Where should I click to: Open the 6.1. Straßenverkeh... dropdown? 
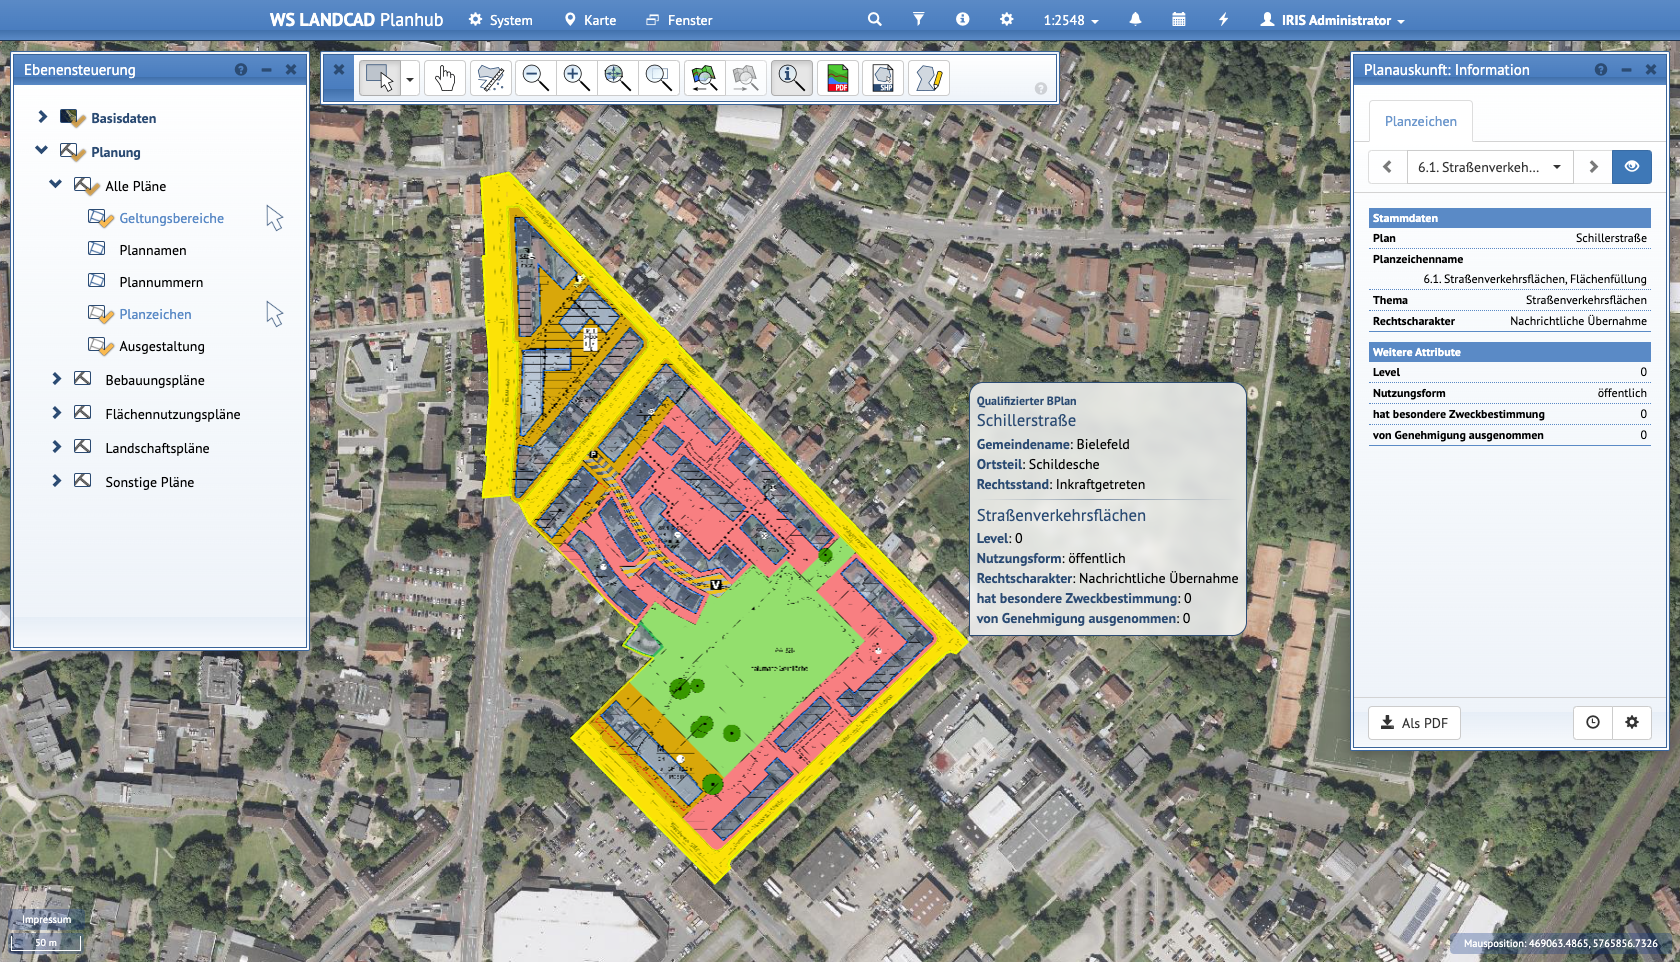pyautogui.click(x=1489, y=167)
